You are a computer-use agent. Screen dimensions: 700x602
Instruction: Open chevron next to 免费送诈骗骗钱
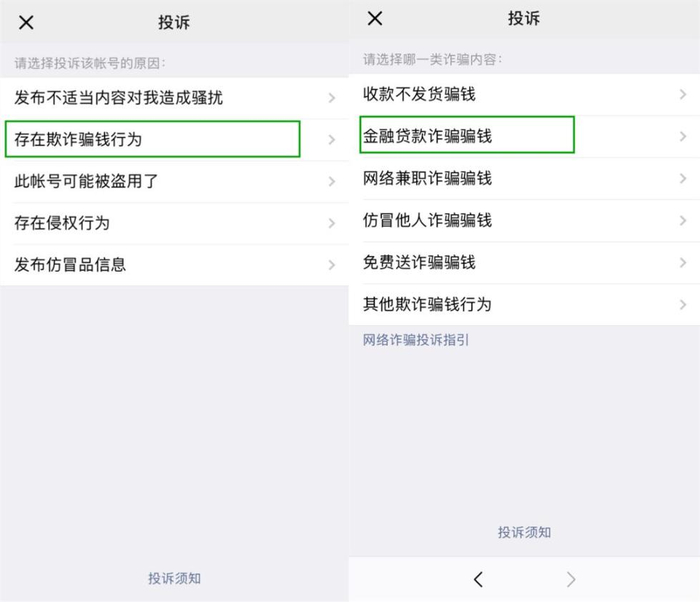click(683, 263)
